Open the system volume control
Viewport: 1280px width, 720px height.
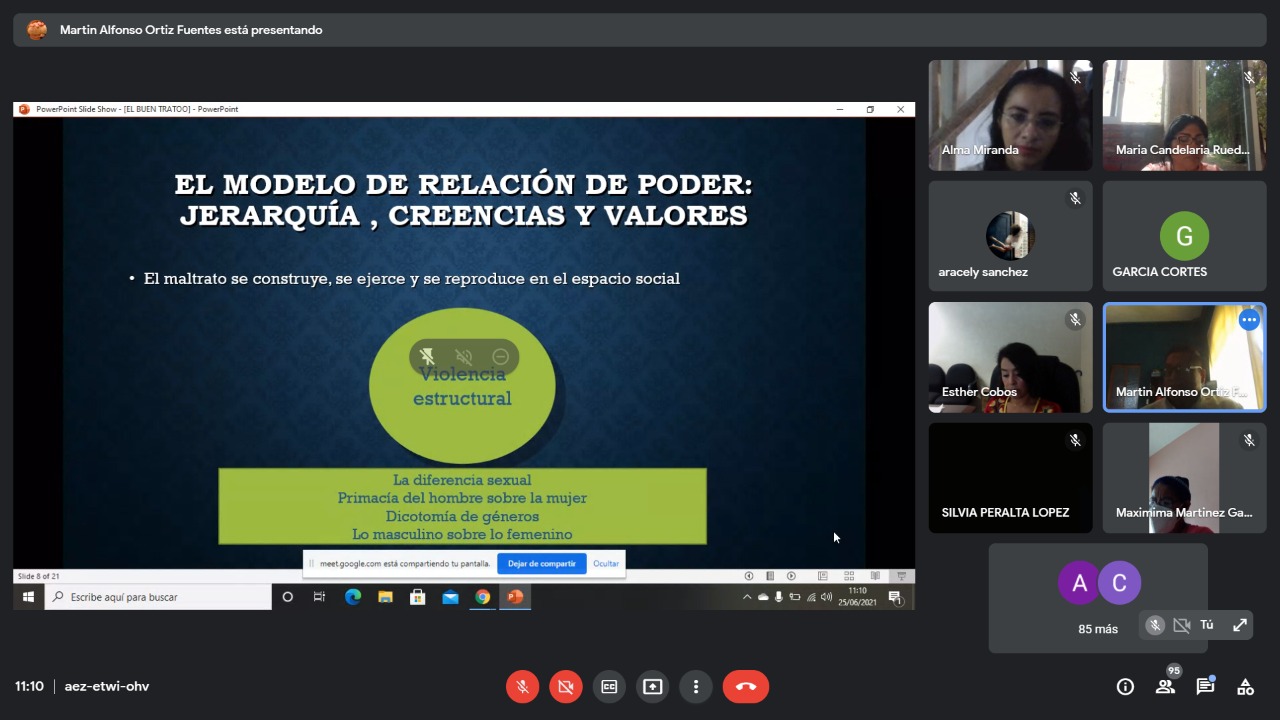tap(826, 598)
